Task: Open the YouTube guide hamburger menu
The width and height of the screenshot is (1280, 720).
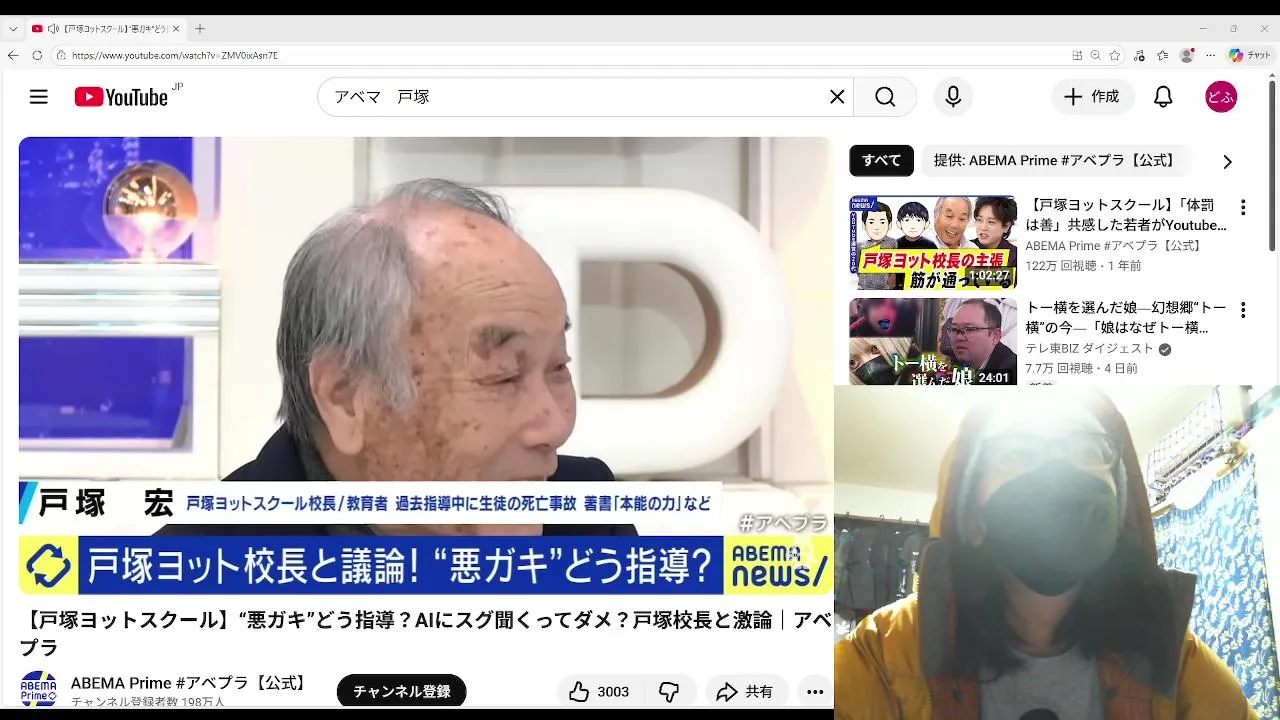Action: (39, 97)
